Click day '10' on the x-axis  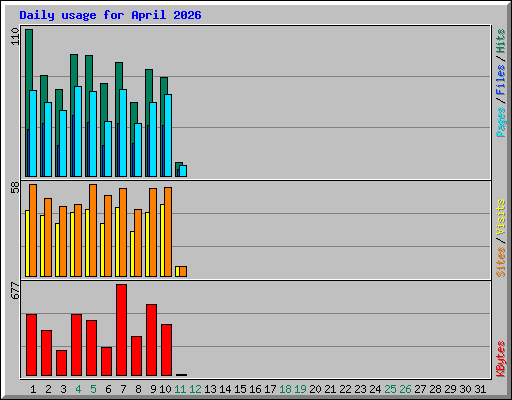tap(165, 389)
